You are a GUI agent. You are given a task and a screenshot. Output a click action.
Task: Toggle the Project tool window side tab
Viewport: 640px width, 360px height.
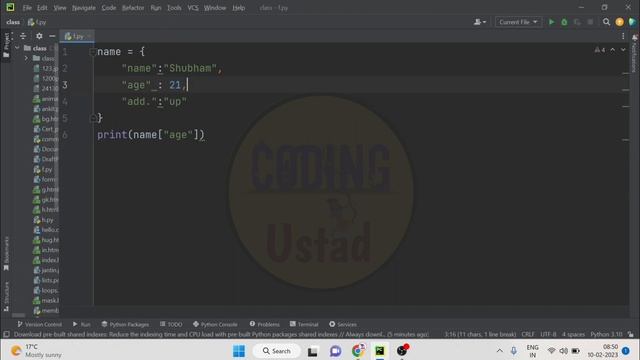[x=6, y=46]
